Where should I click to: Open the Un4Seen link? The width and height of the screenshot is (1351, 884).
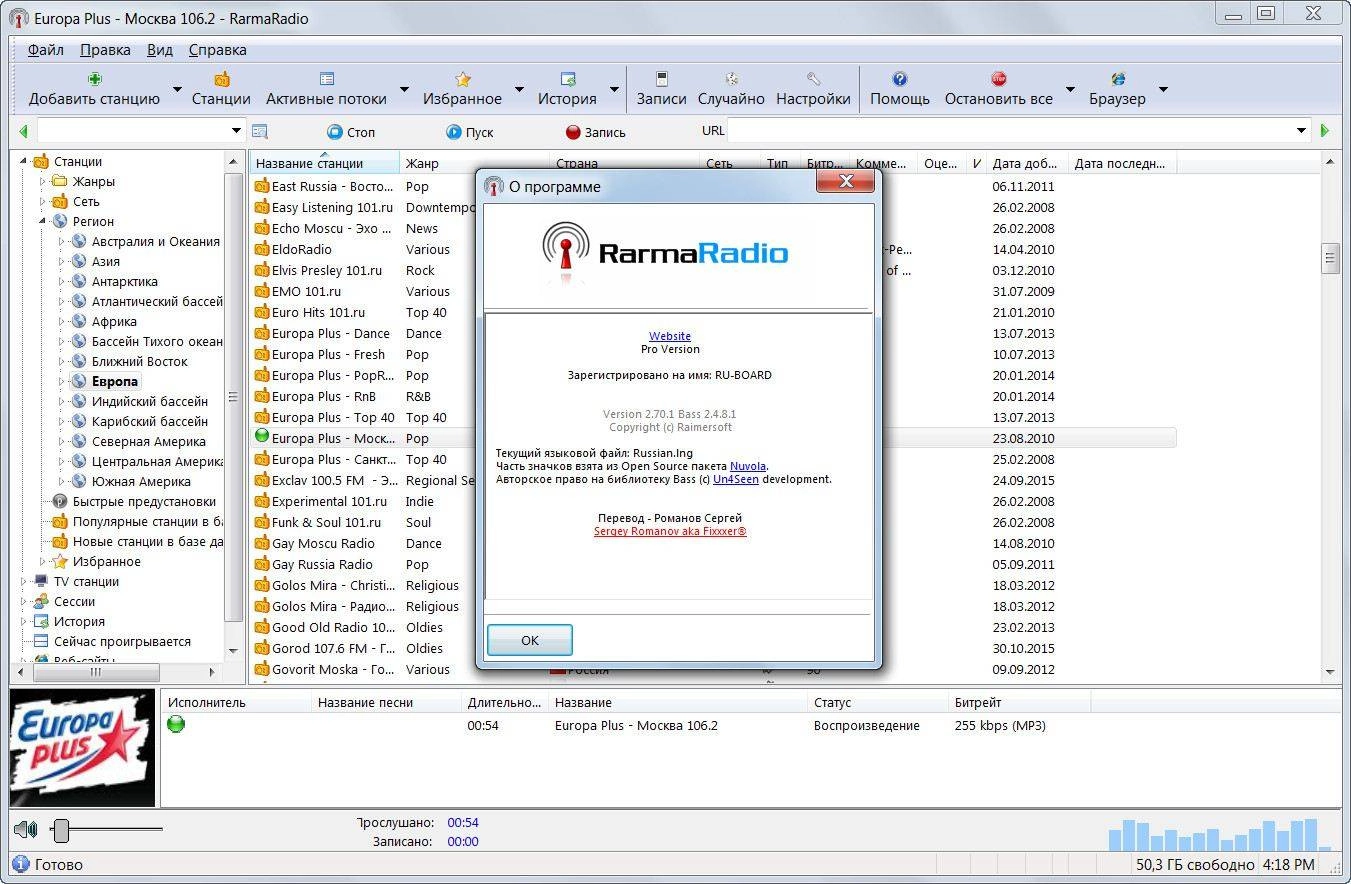736,479
